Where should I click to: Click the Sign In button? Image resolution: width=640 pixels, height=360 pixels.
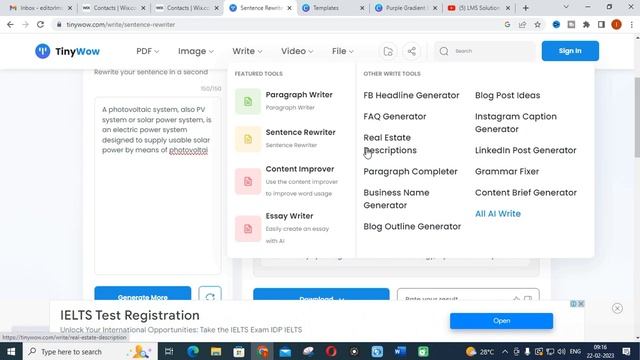[570, 51]
